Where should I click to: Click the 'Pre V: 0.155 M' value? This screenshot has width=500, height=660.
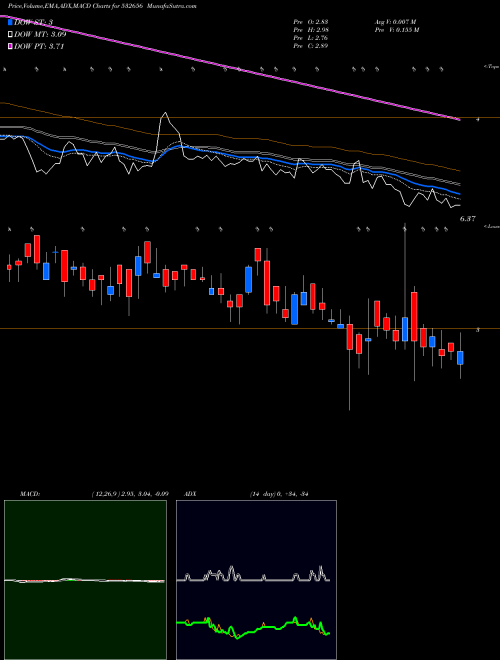[x=397, y=30]
